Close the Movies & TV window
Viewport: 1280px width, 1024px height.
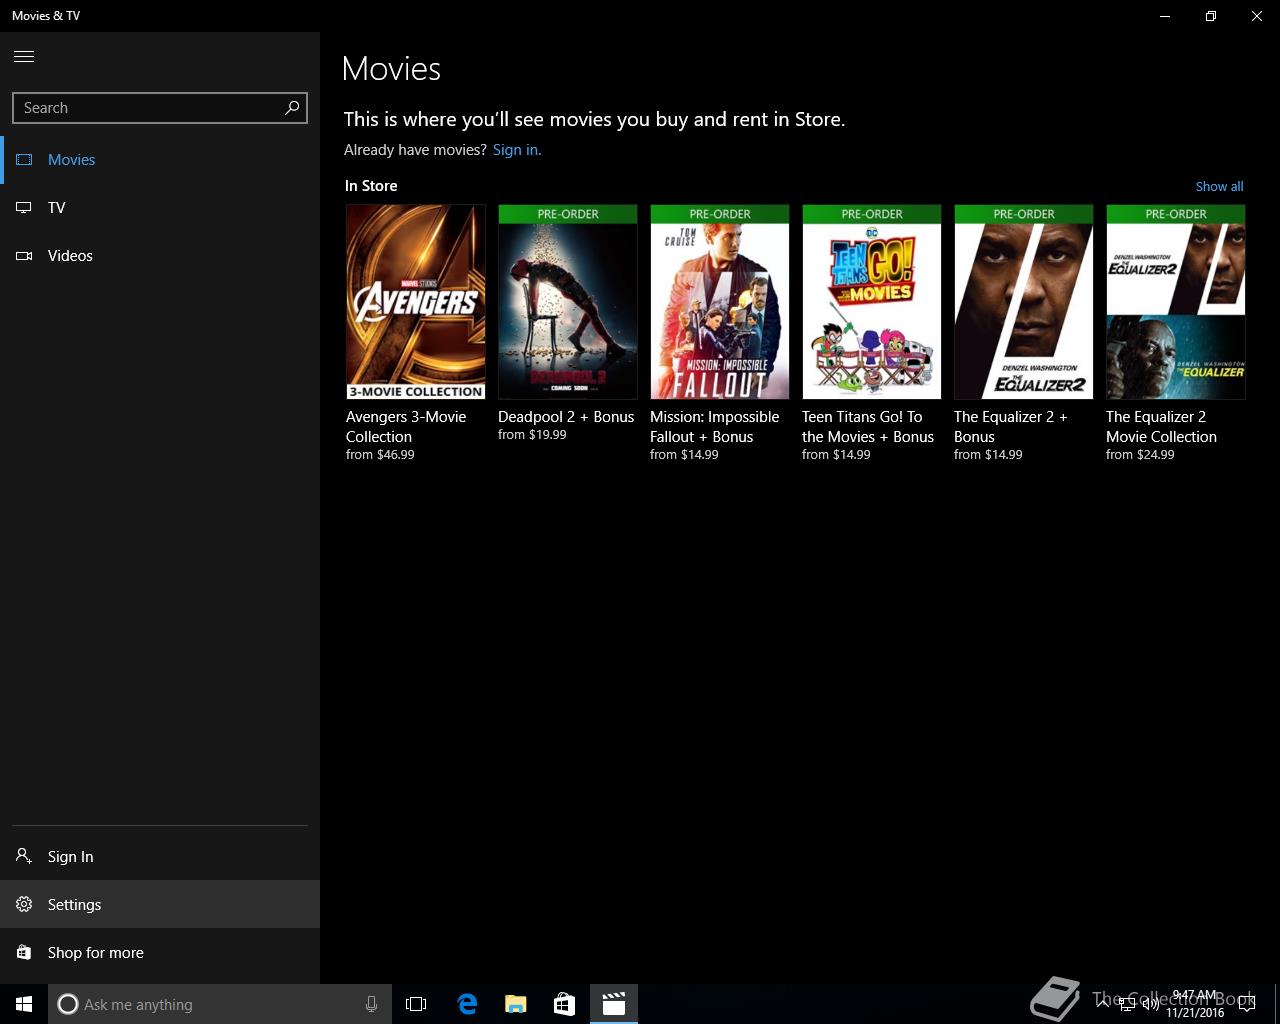pyautogui.click(x=1257, y=16)
